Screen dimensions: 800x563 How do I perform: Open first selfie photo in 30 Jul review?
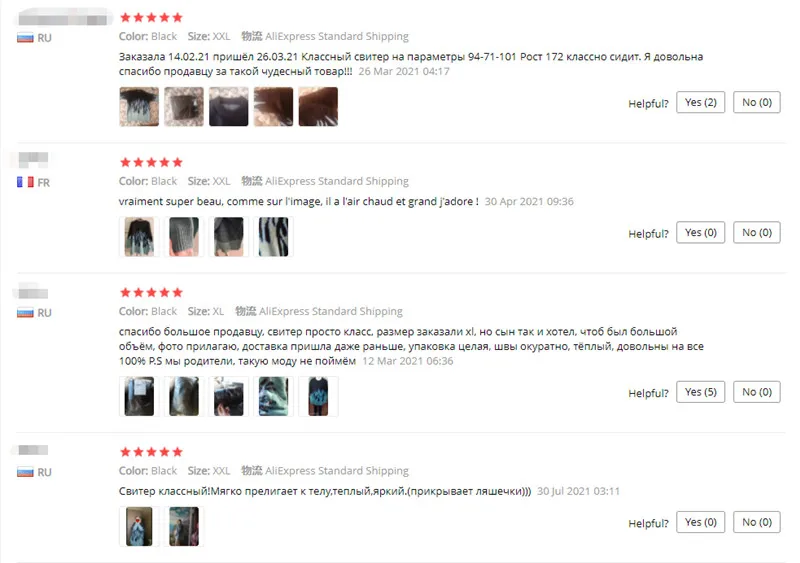coord(139,527)
